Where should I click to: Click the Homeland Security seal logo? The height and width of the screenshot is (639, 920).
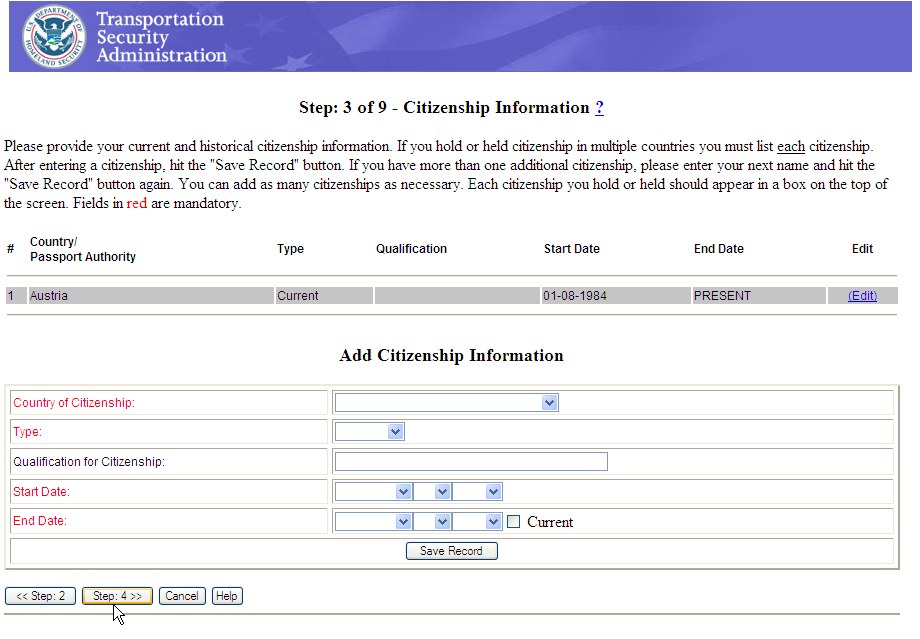(x=53, y=36)
